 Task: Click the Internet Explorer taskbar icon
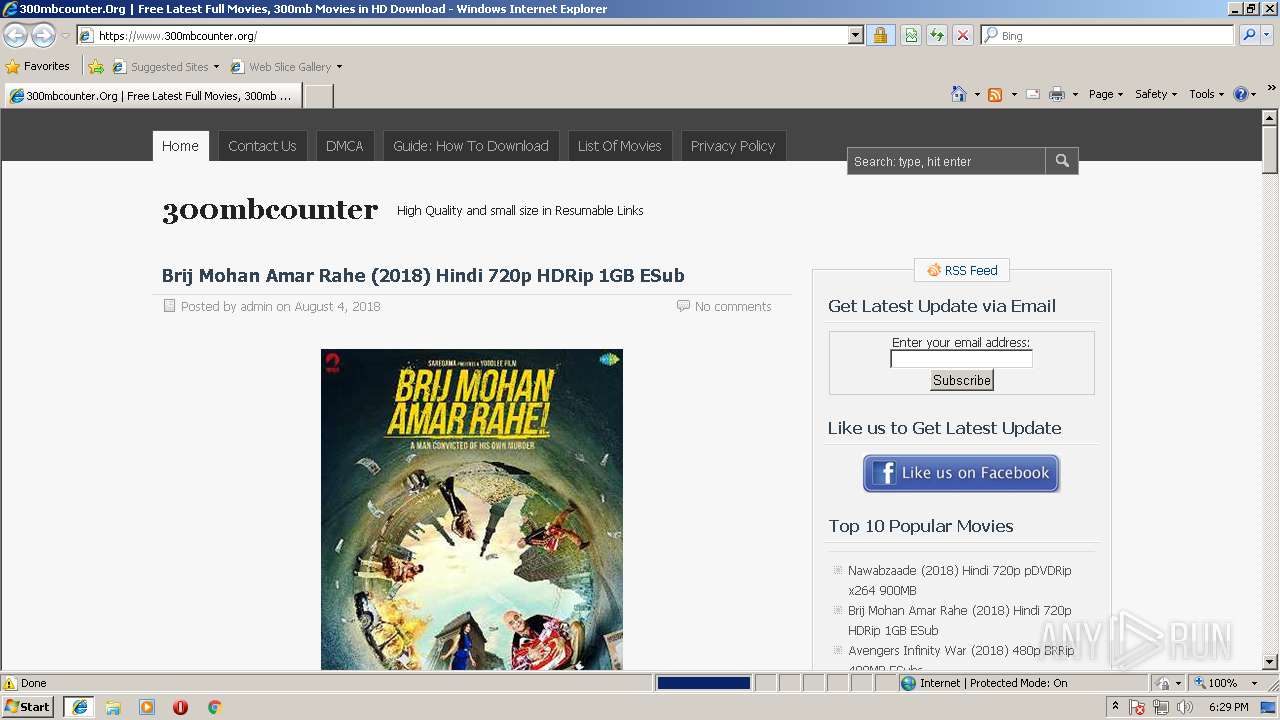tap(80, 707)
